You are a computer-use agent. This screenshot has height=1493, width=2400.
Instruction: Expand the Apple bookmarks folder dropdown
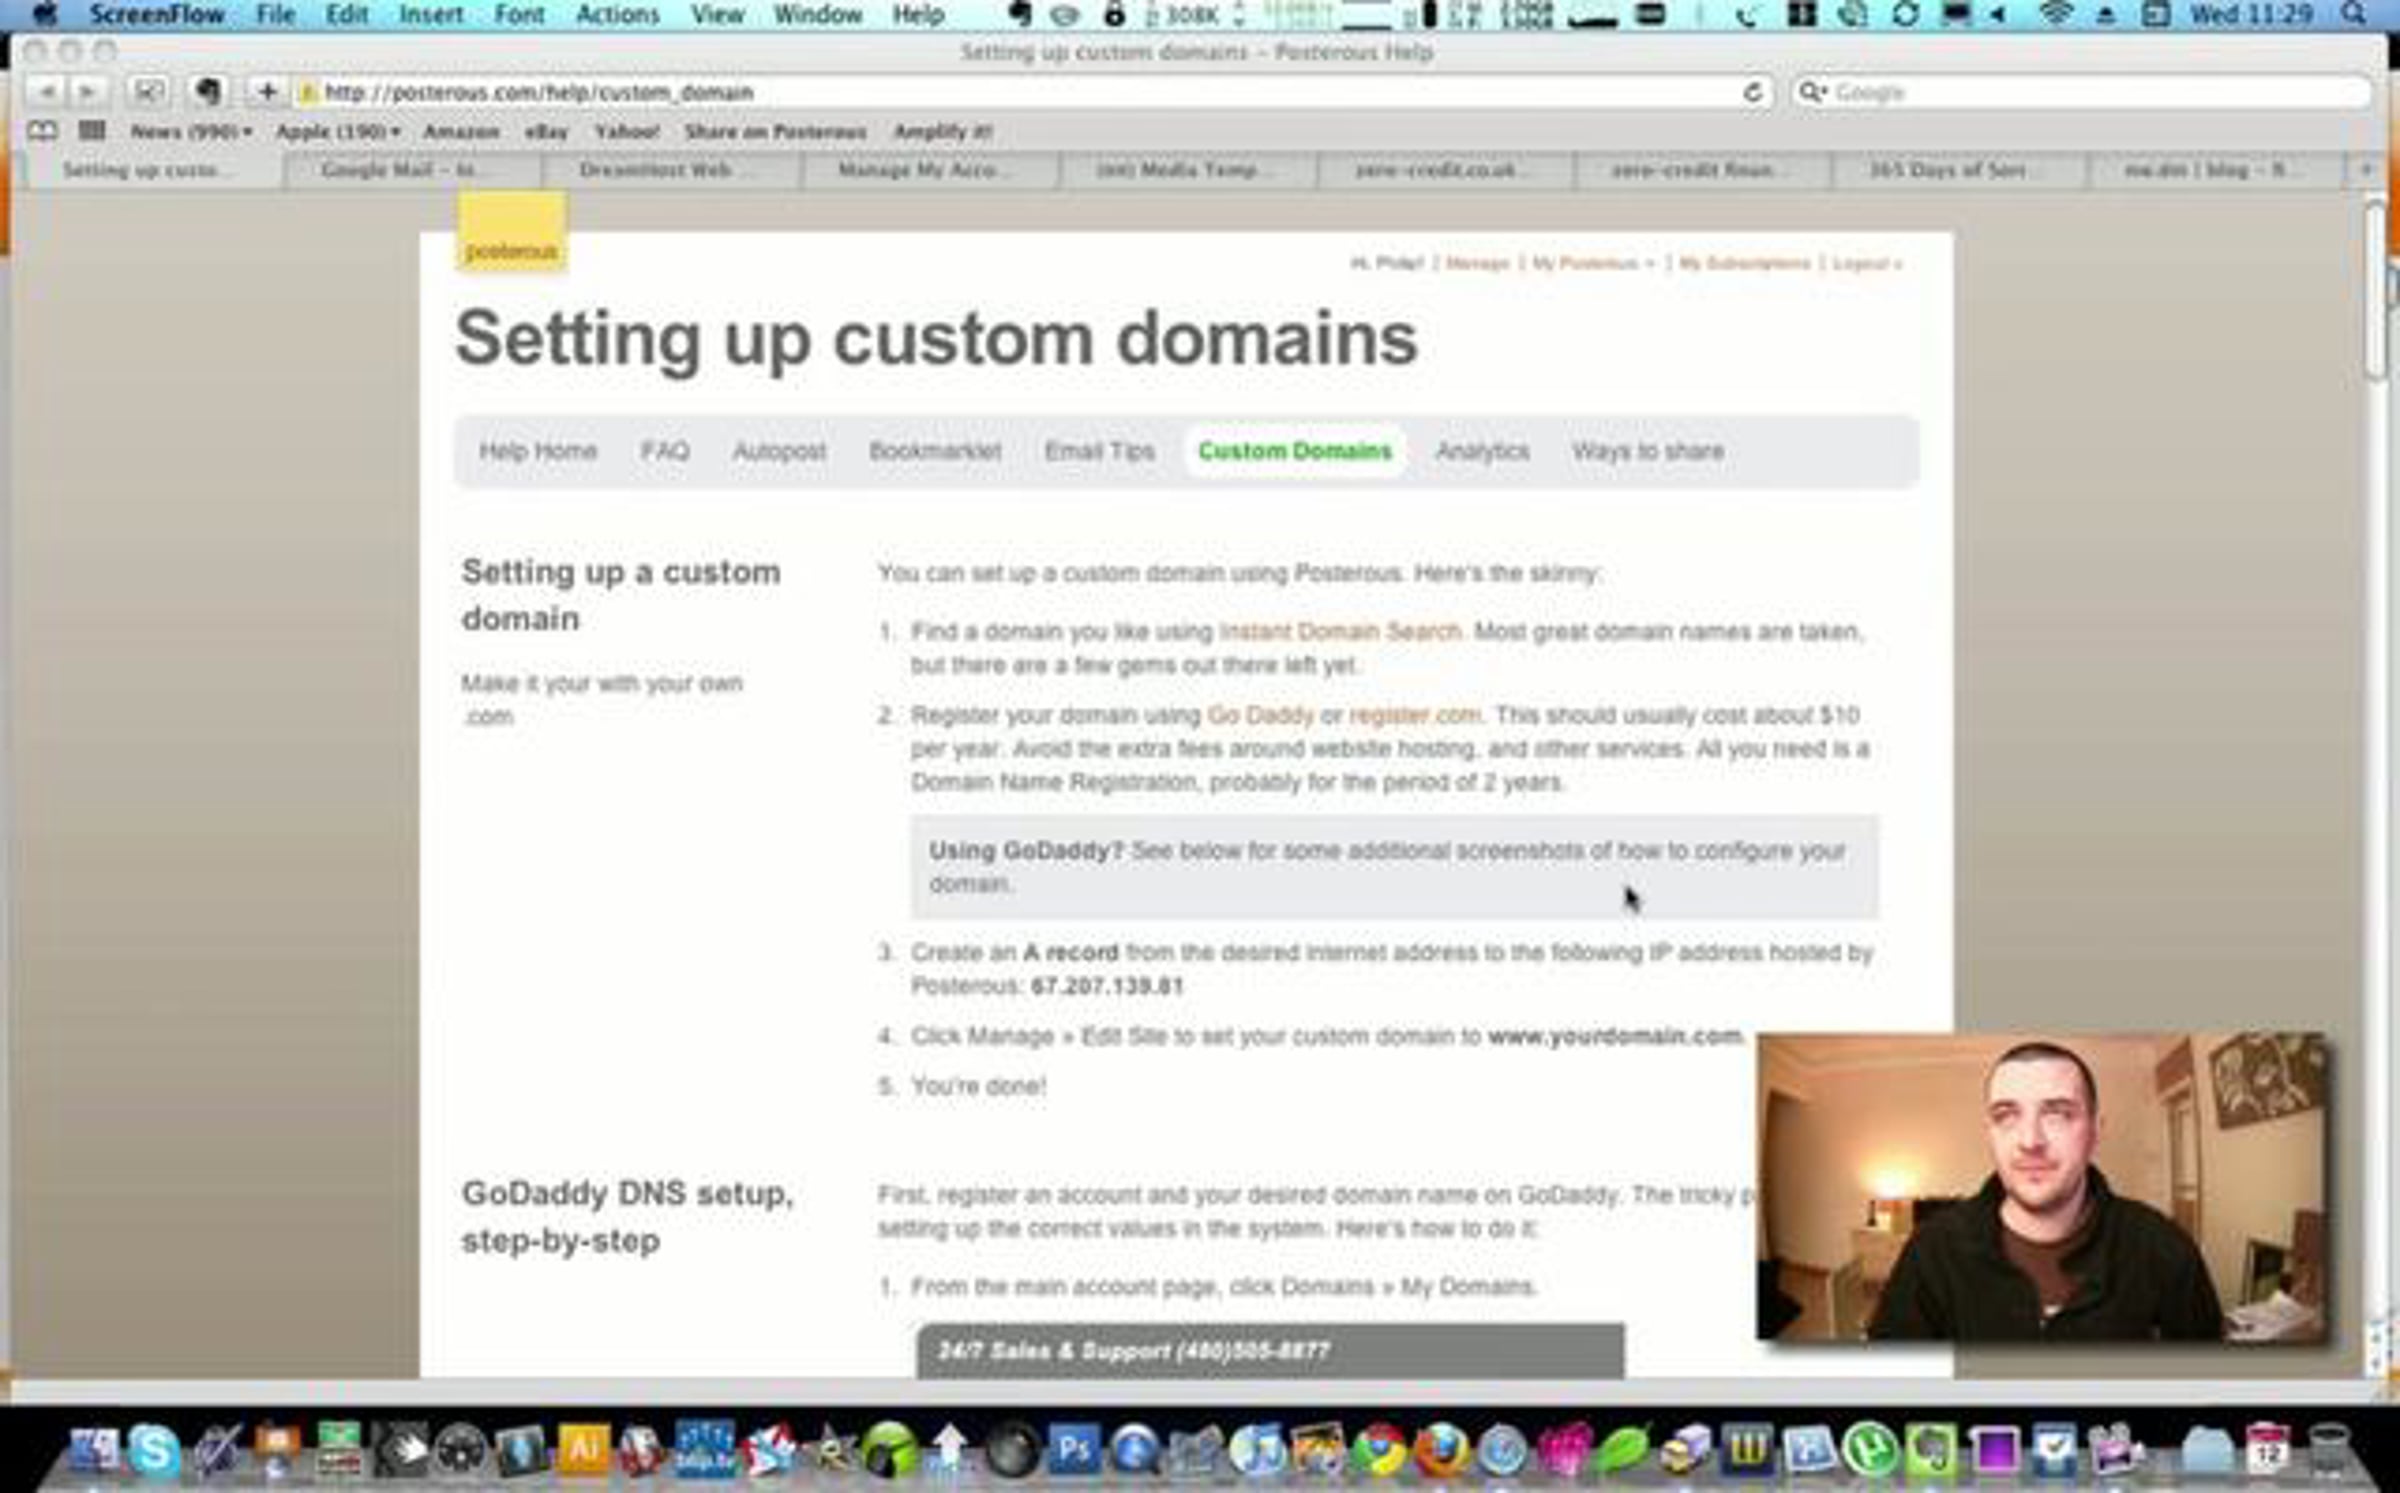(337, 132)
